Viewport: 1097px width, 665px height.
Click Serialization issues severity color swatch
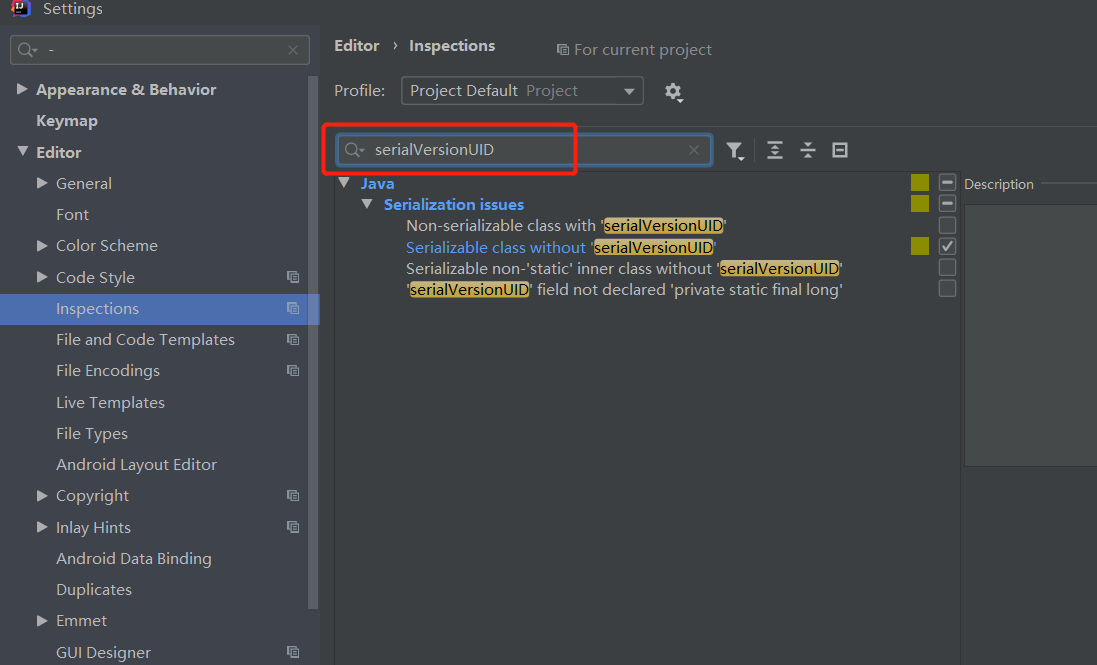(x=920, y=203)
